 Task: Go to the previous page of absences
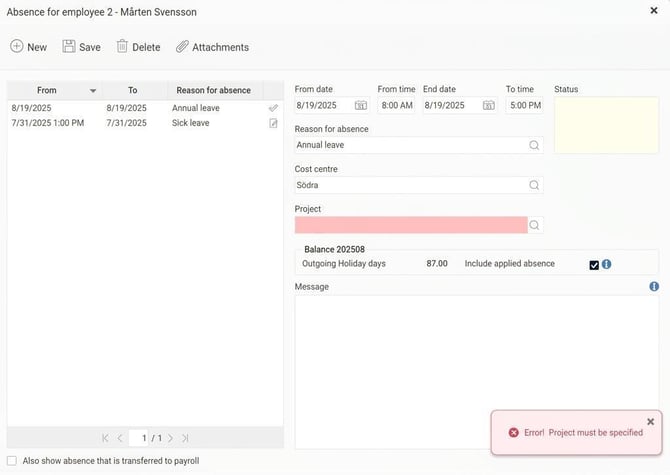(x=120, y=438)
